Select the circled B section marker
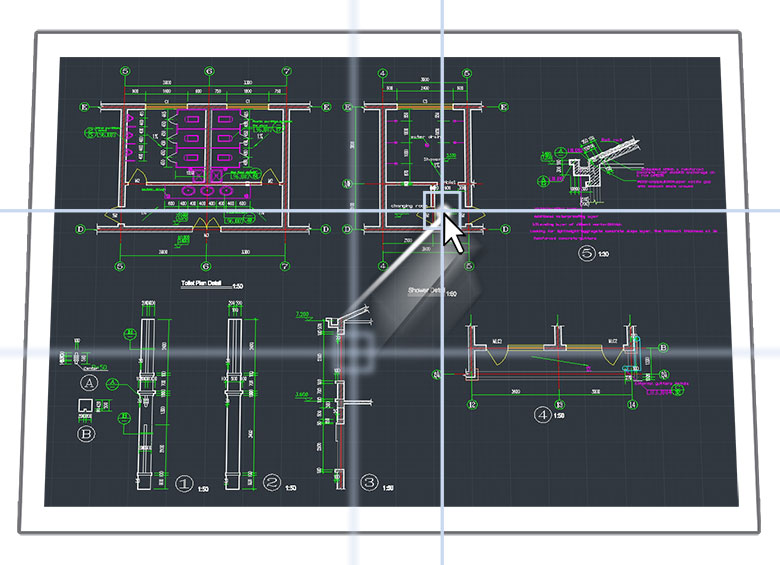 point(86,434)
